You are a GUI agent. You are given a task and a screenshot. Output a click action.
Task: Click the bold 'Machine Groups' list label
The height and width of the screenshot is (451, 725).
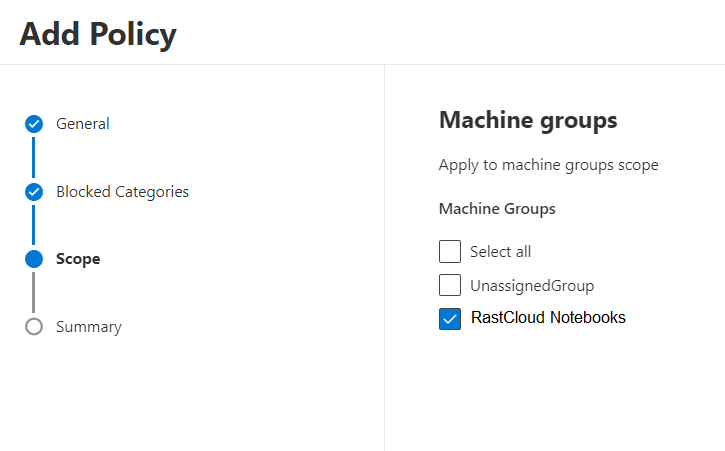pyautogui.click(x=497, y=209)
